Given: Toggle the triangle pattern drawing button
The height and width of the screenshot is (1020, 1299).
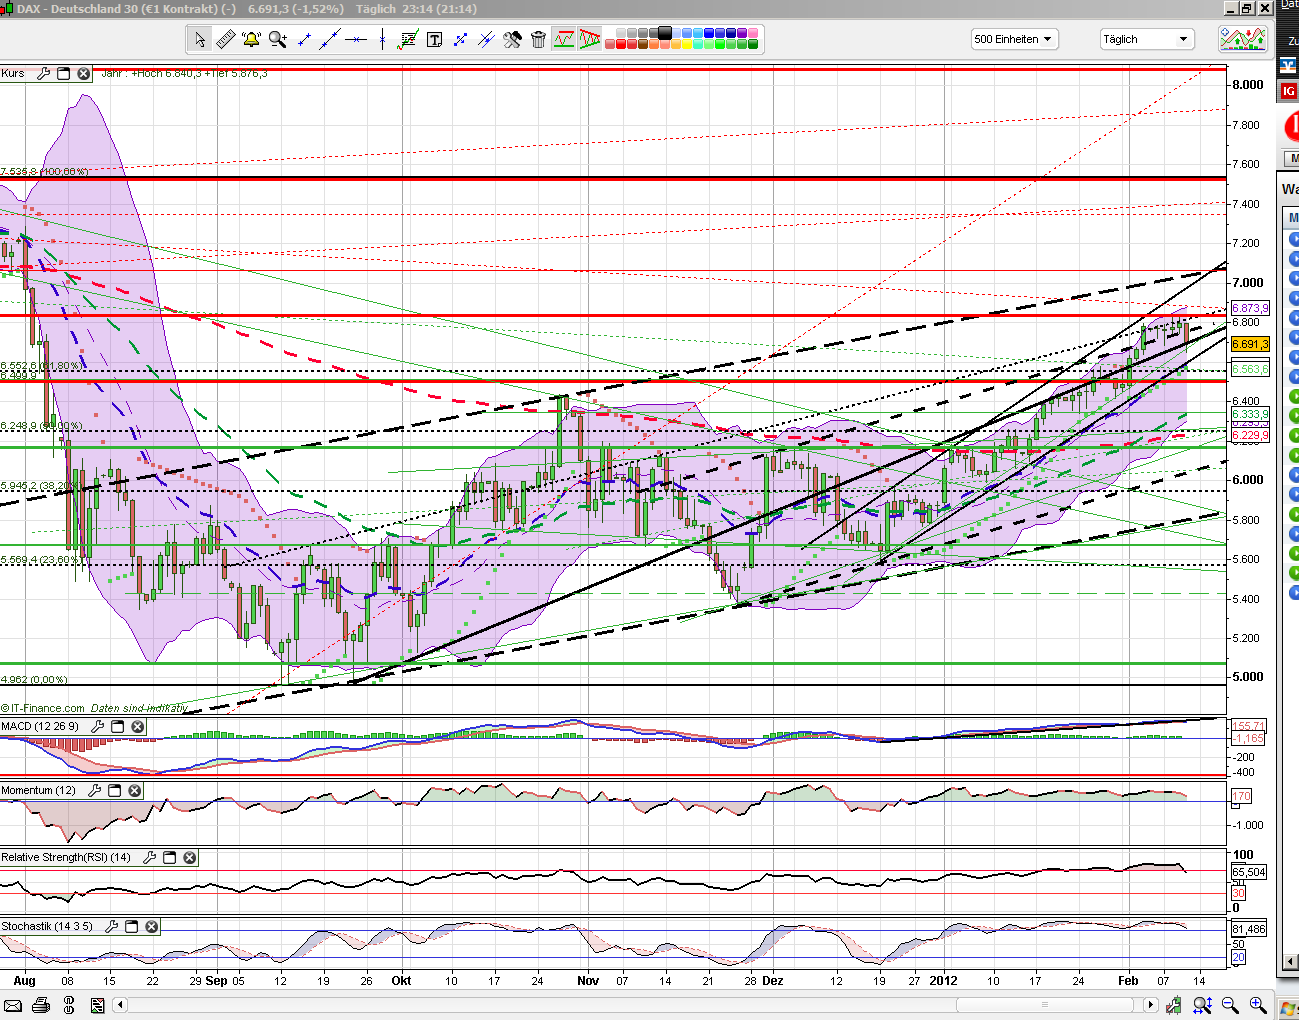Looking at the screenshot, I should pos(589,39).
